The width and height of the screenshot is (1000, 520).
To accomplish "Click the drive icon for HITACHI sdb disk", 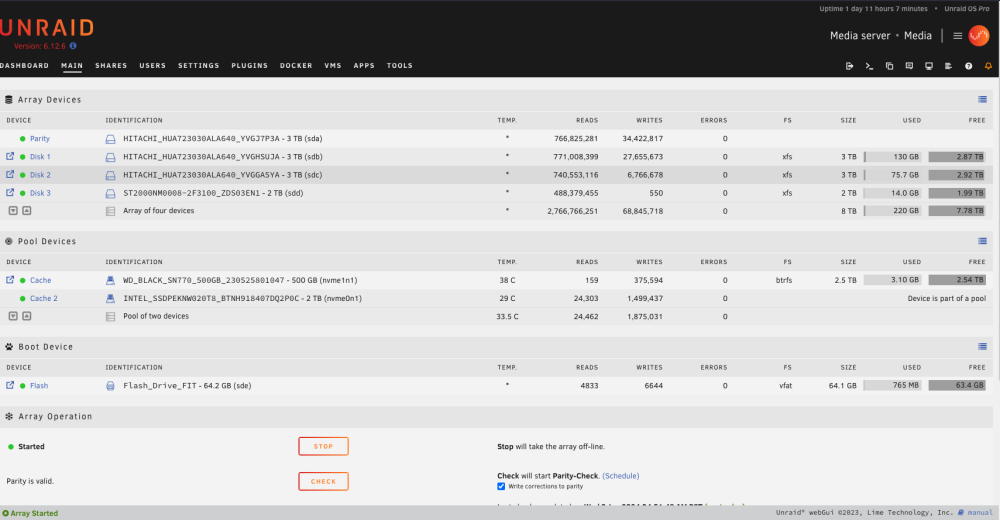I will click(110, 157).
